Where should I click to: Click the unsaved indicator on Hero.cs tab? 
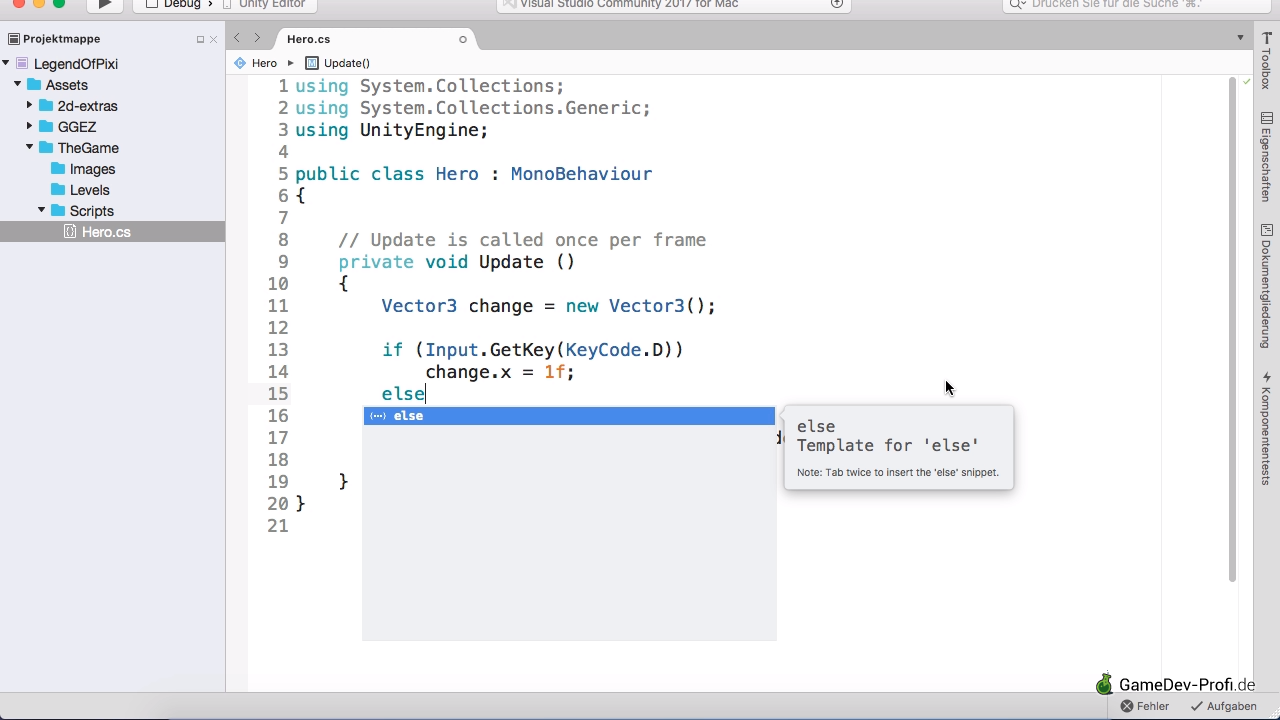462,40
